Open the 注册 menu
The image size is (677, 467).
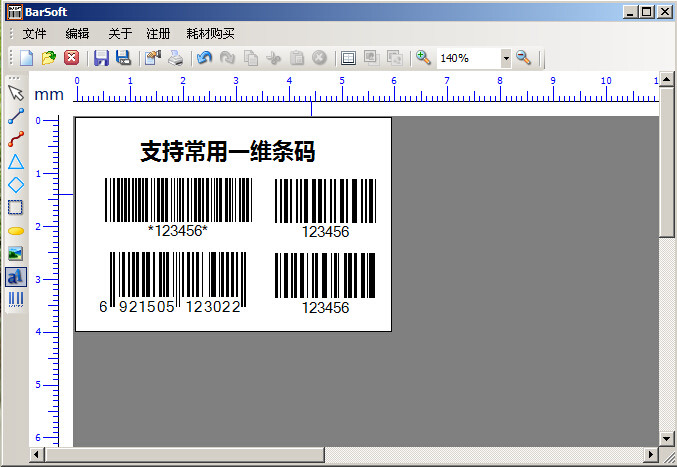pyautogui.click(x=158, y=34)
